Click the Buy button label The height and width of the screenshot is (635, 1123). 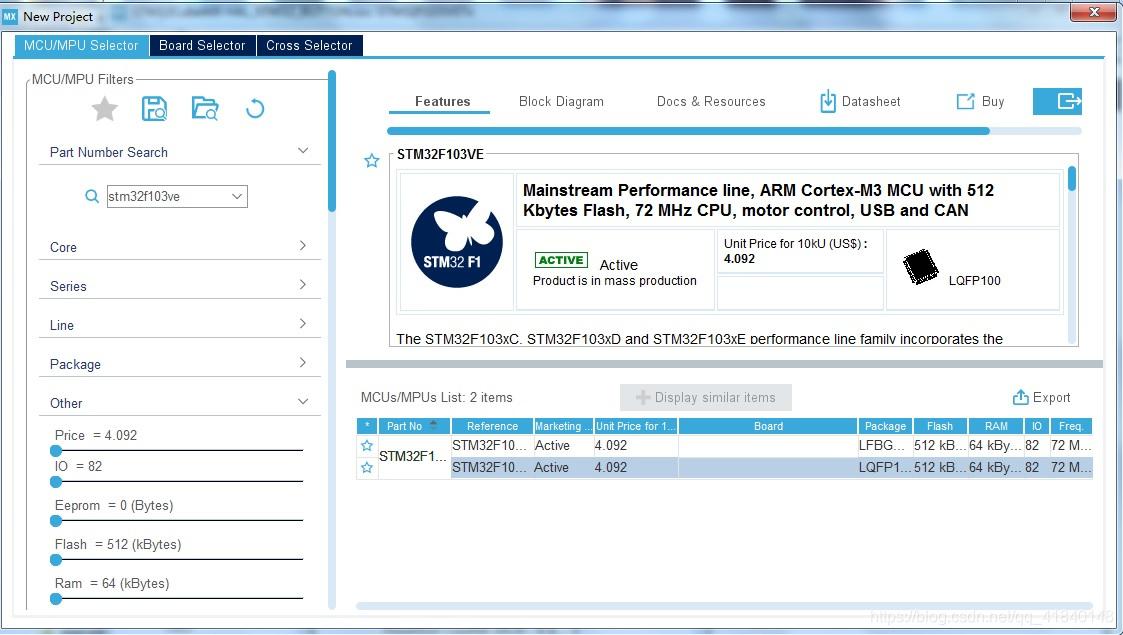coord(993,102)
